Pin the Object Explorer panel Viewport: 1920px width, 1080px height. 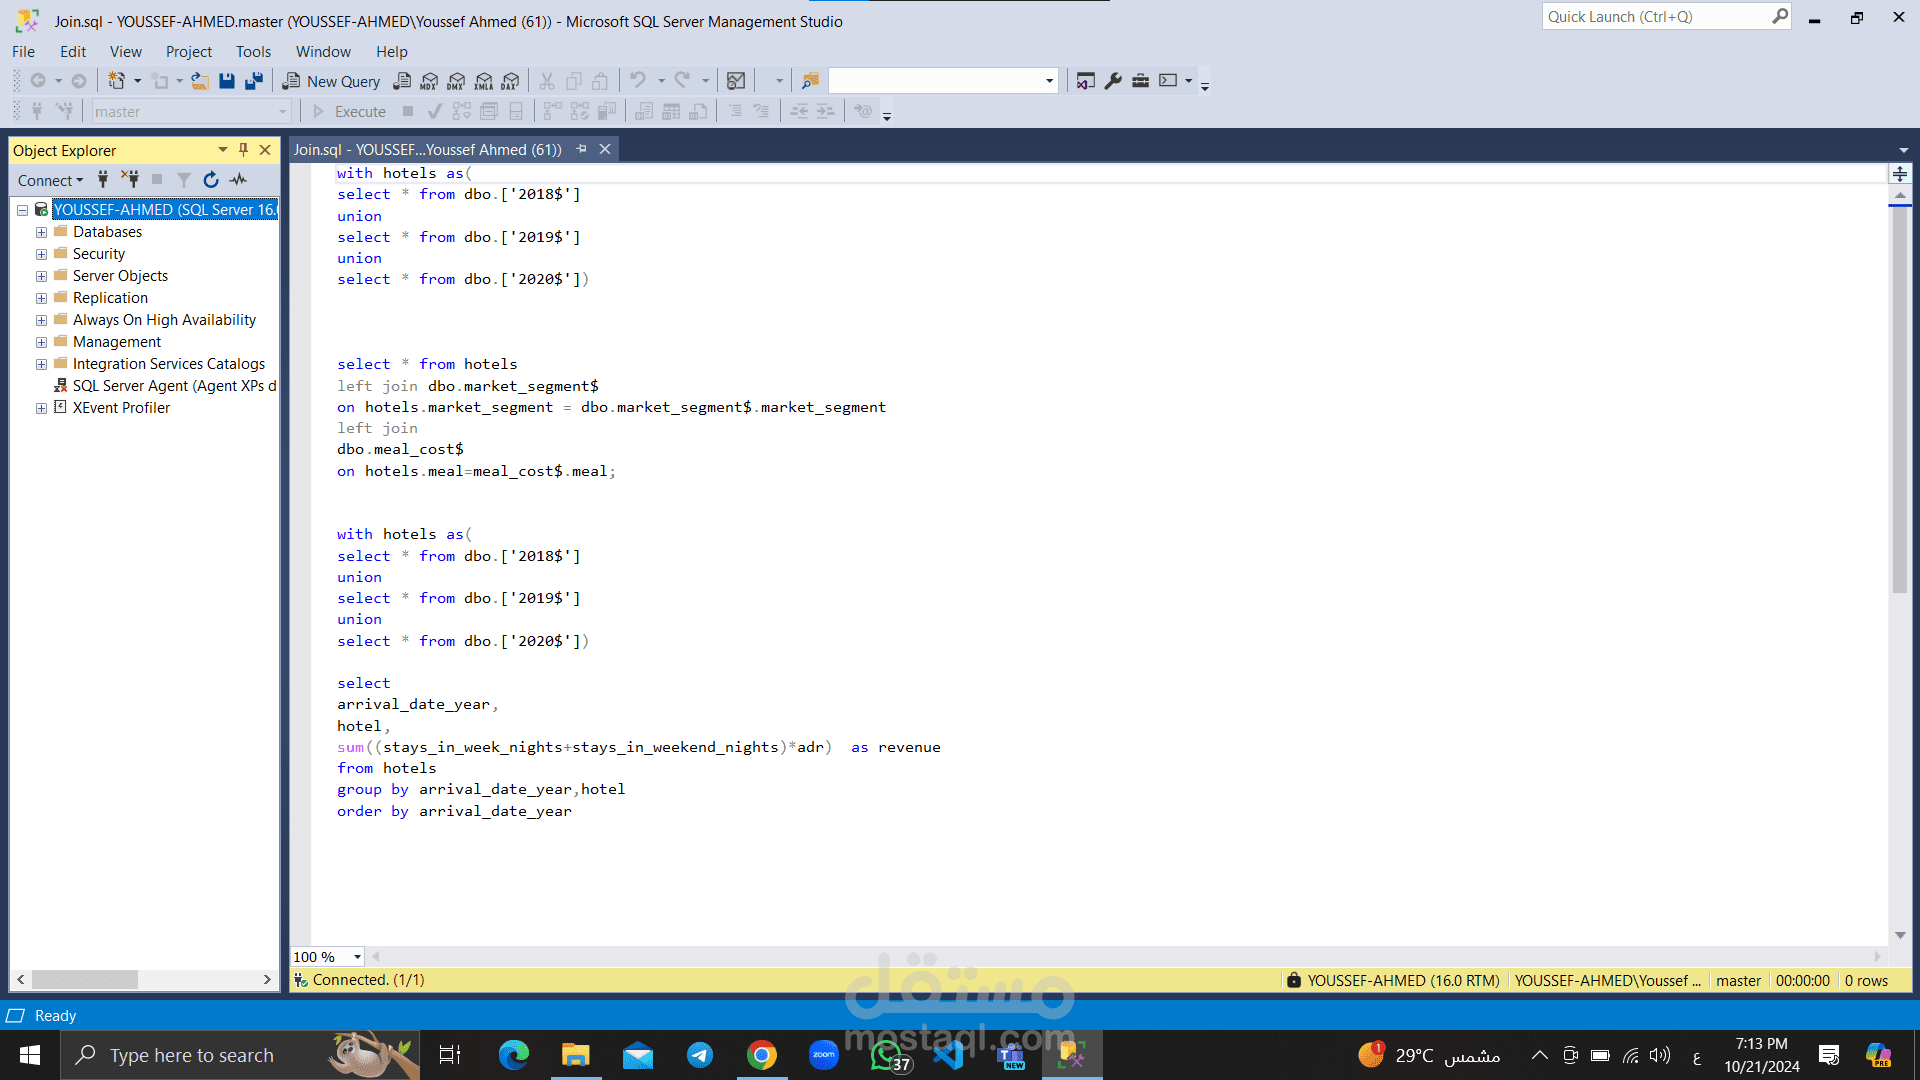[243, 150]
